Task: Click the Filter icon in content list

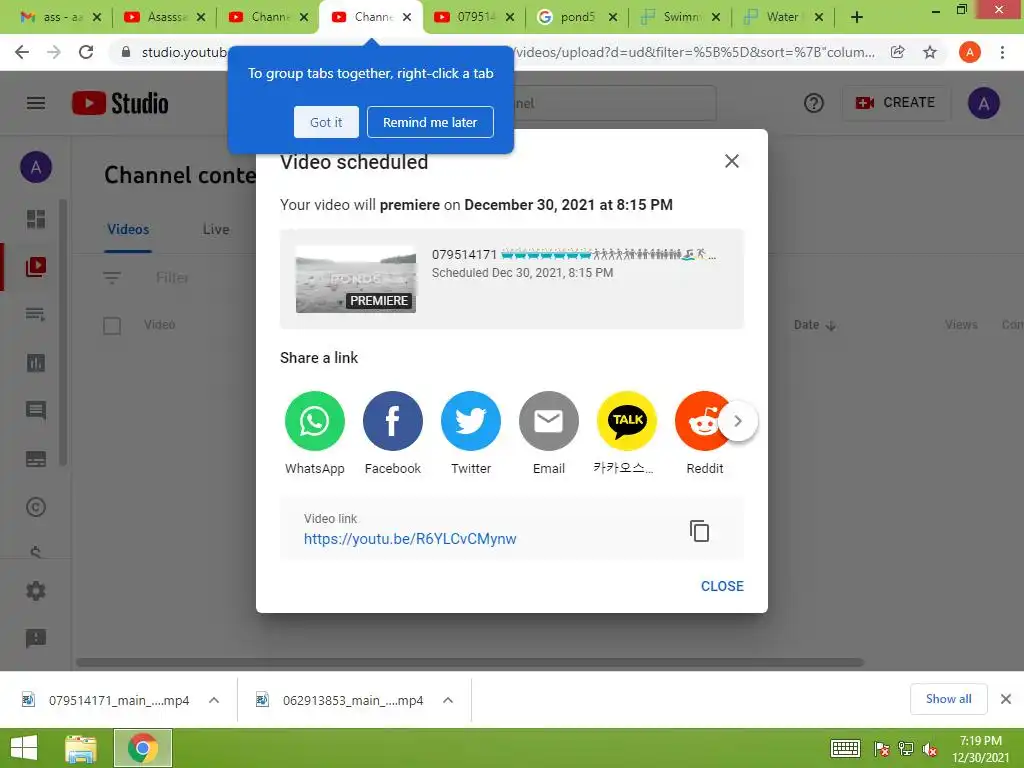Action: [112, 278]
